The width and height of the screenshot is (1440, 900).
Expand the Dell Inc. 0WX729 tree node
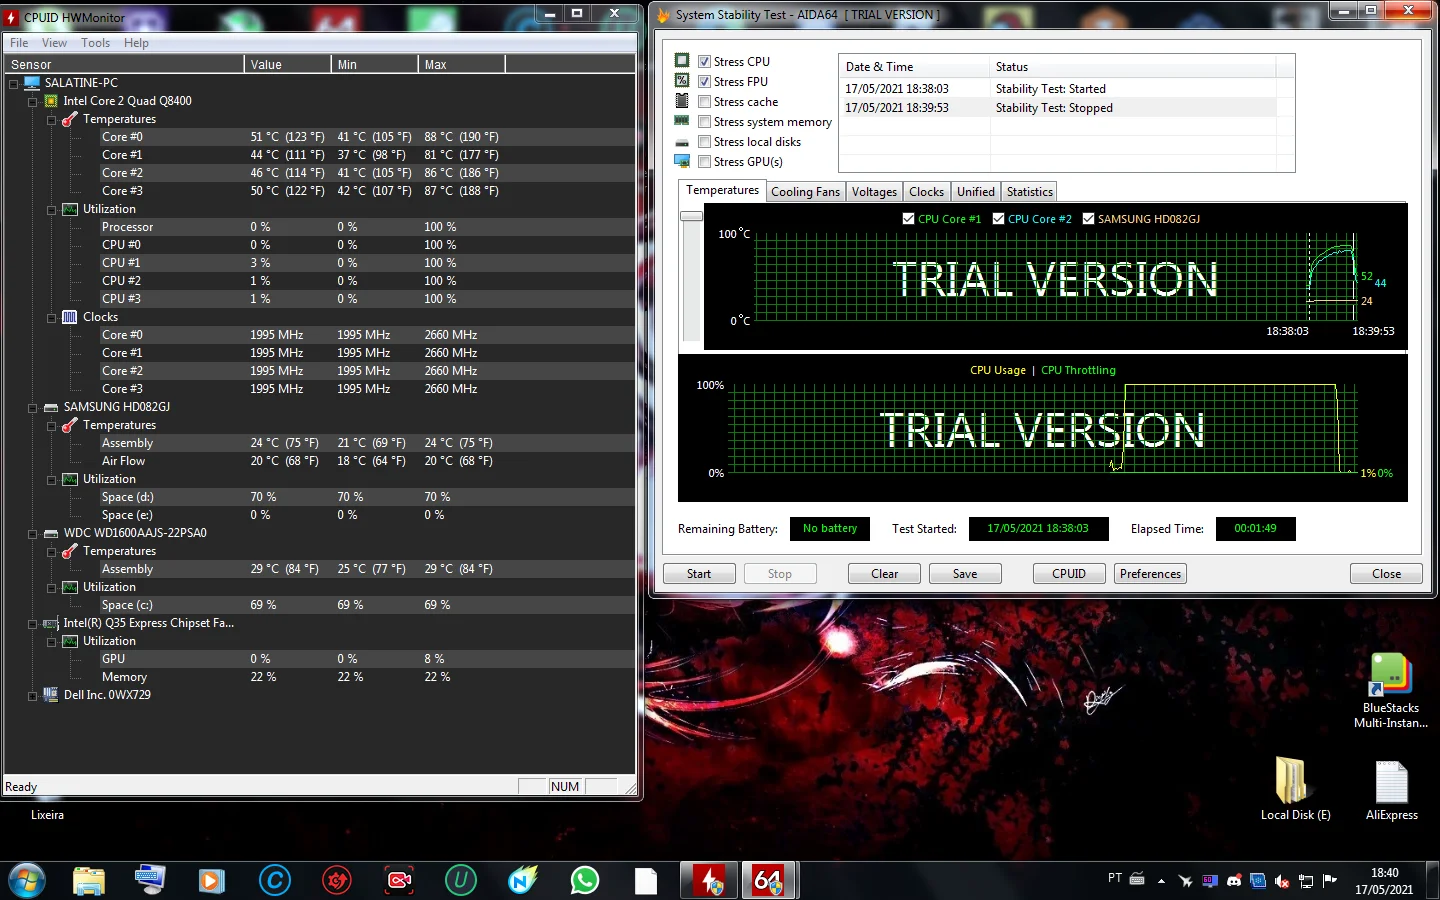pyautogui.click(x=33, y=696)
